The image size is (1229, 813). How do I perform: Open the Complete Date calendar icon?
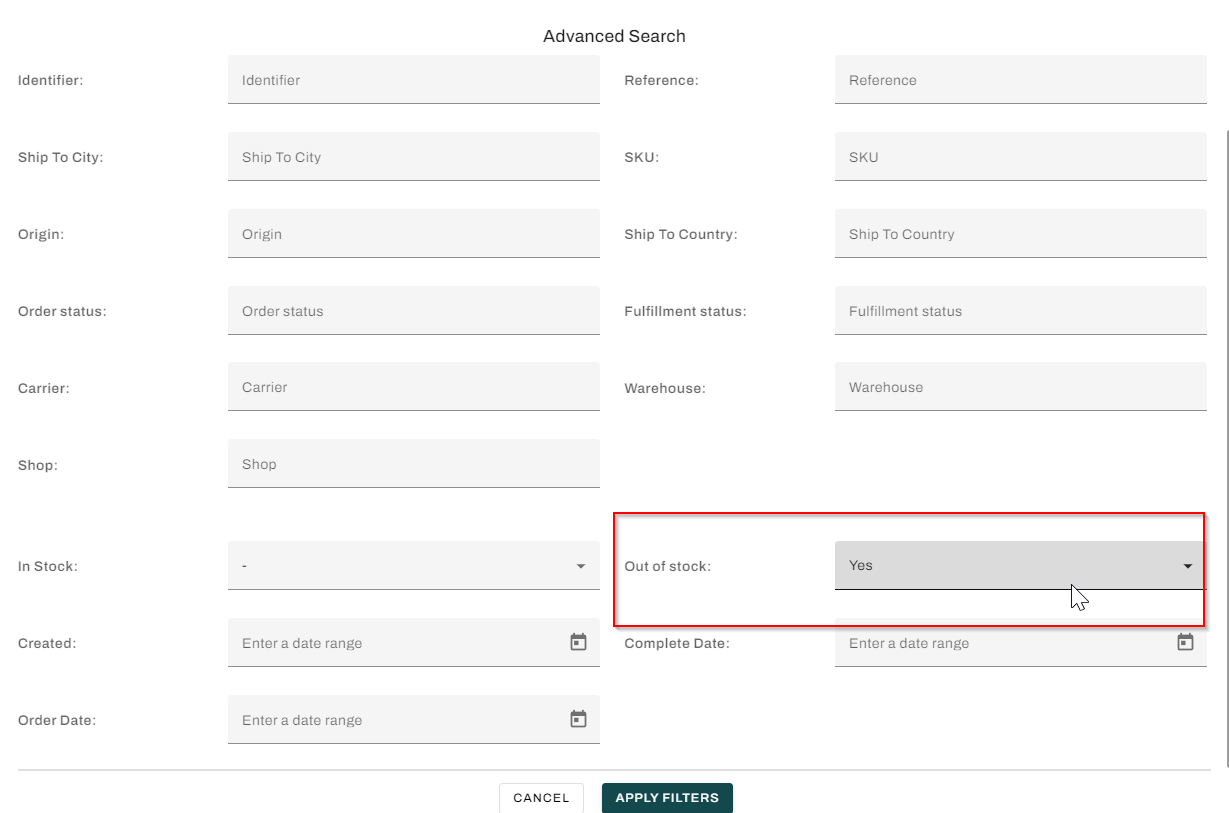click(x=1185, y=642)
